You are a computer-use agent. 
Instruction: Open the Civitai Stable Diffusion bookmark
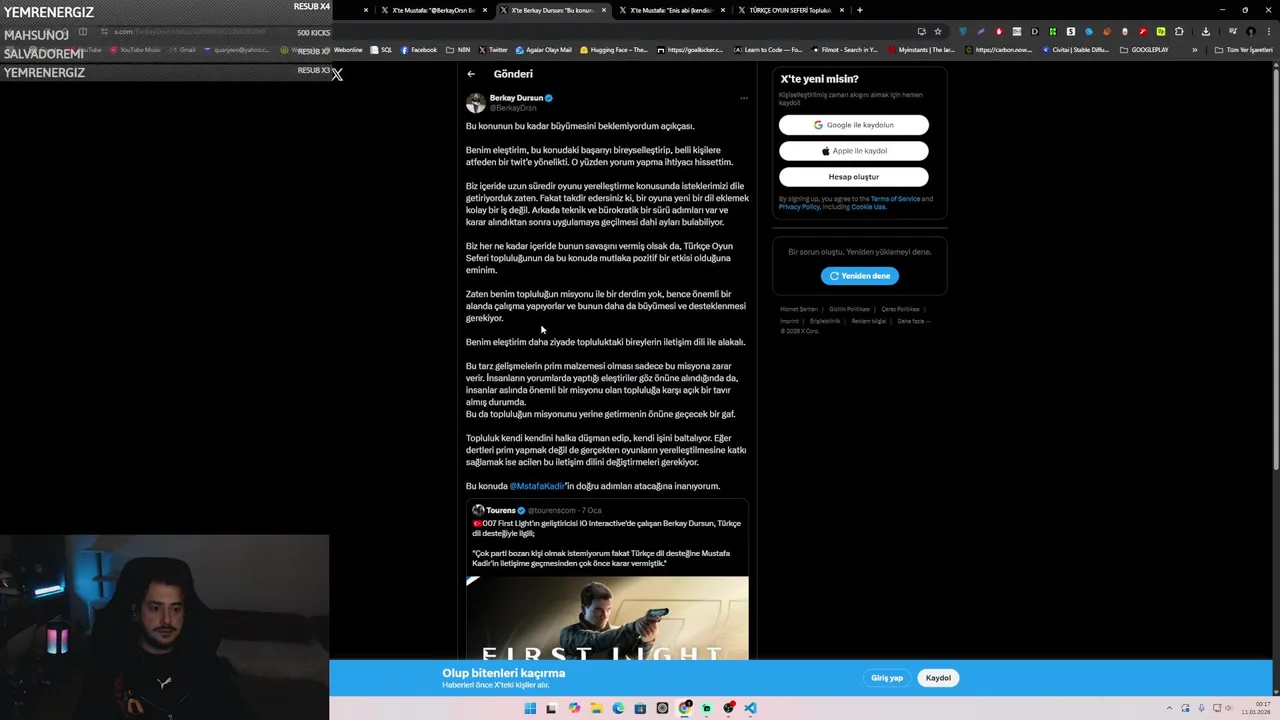1075,50
